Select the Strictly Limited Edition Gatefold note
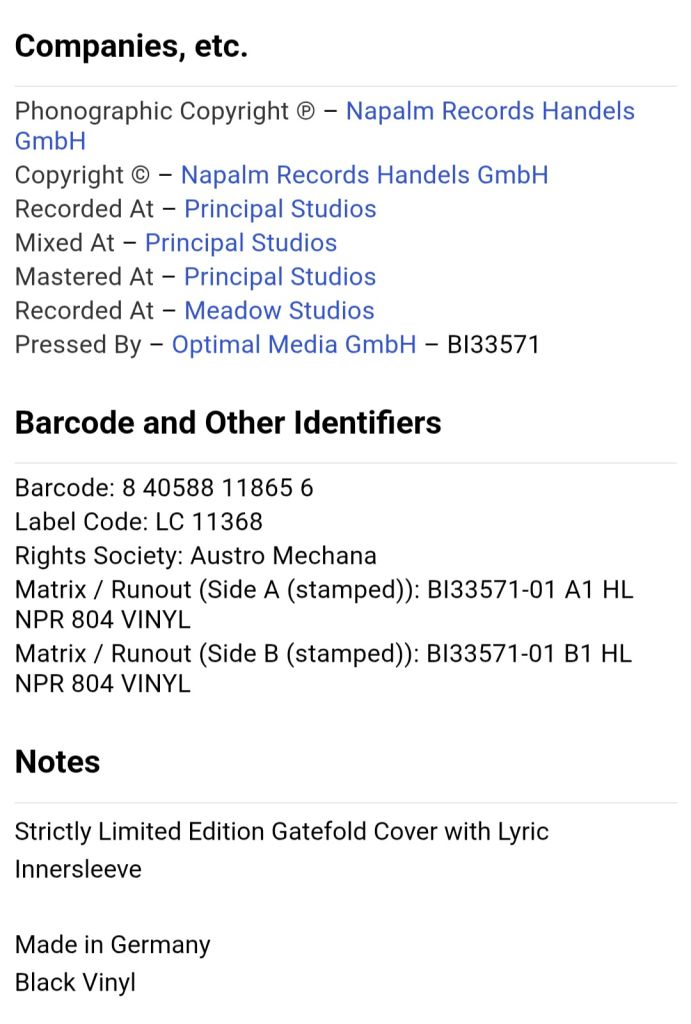 pos(281,850)
